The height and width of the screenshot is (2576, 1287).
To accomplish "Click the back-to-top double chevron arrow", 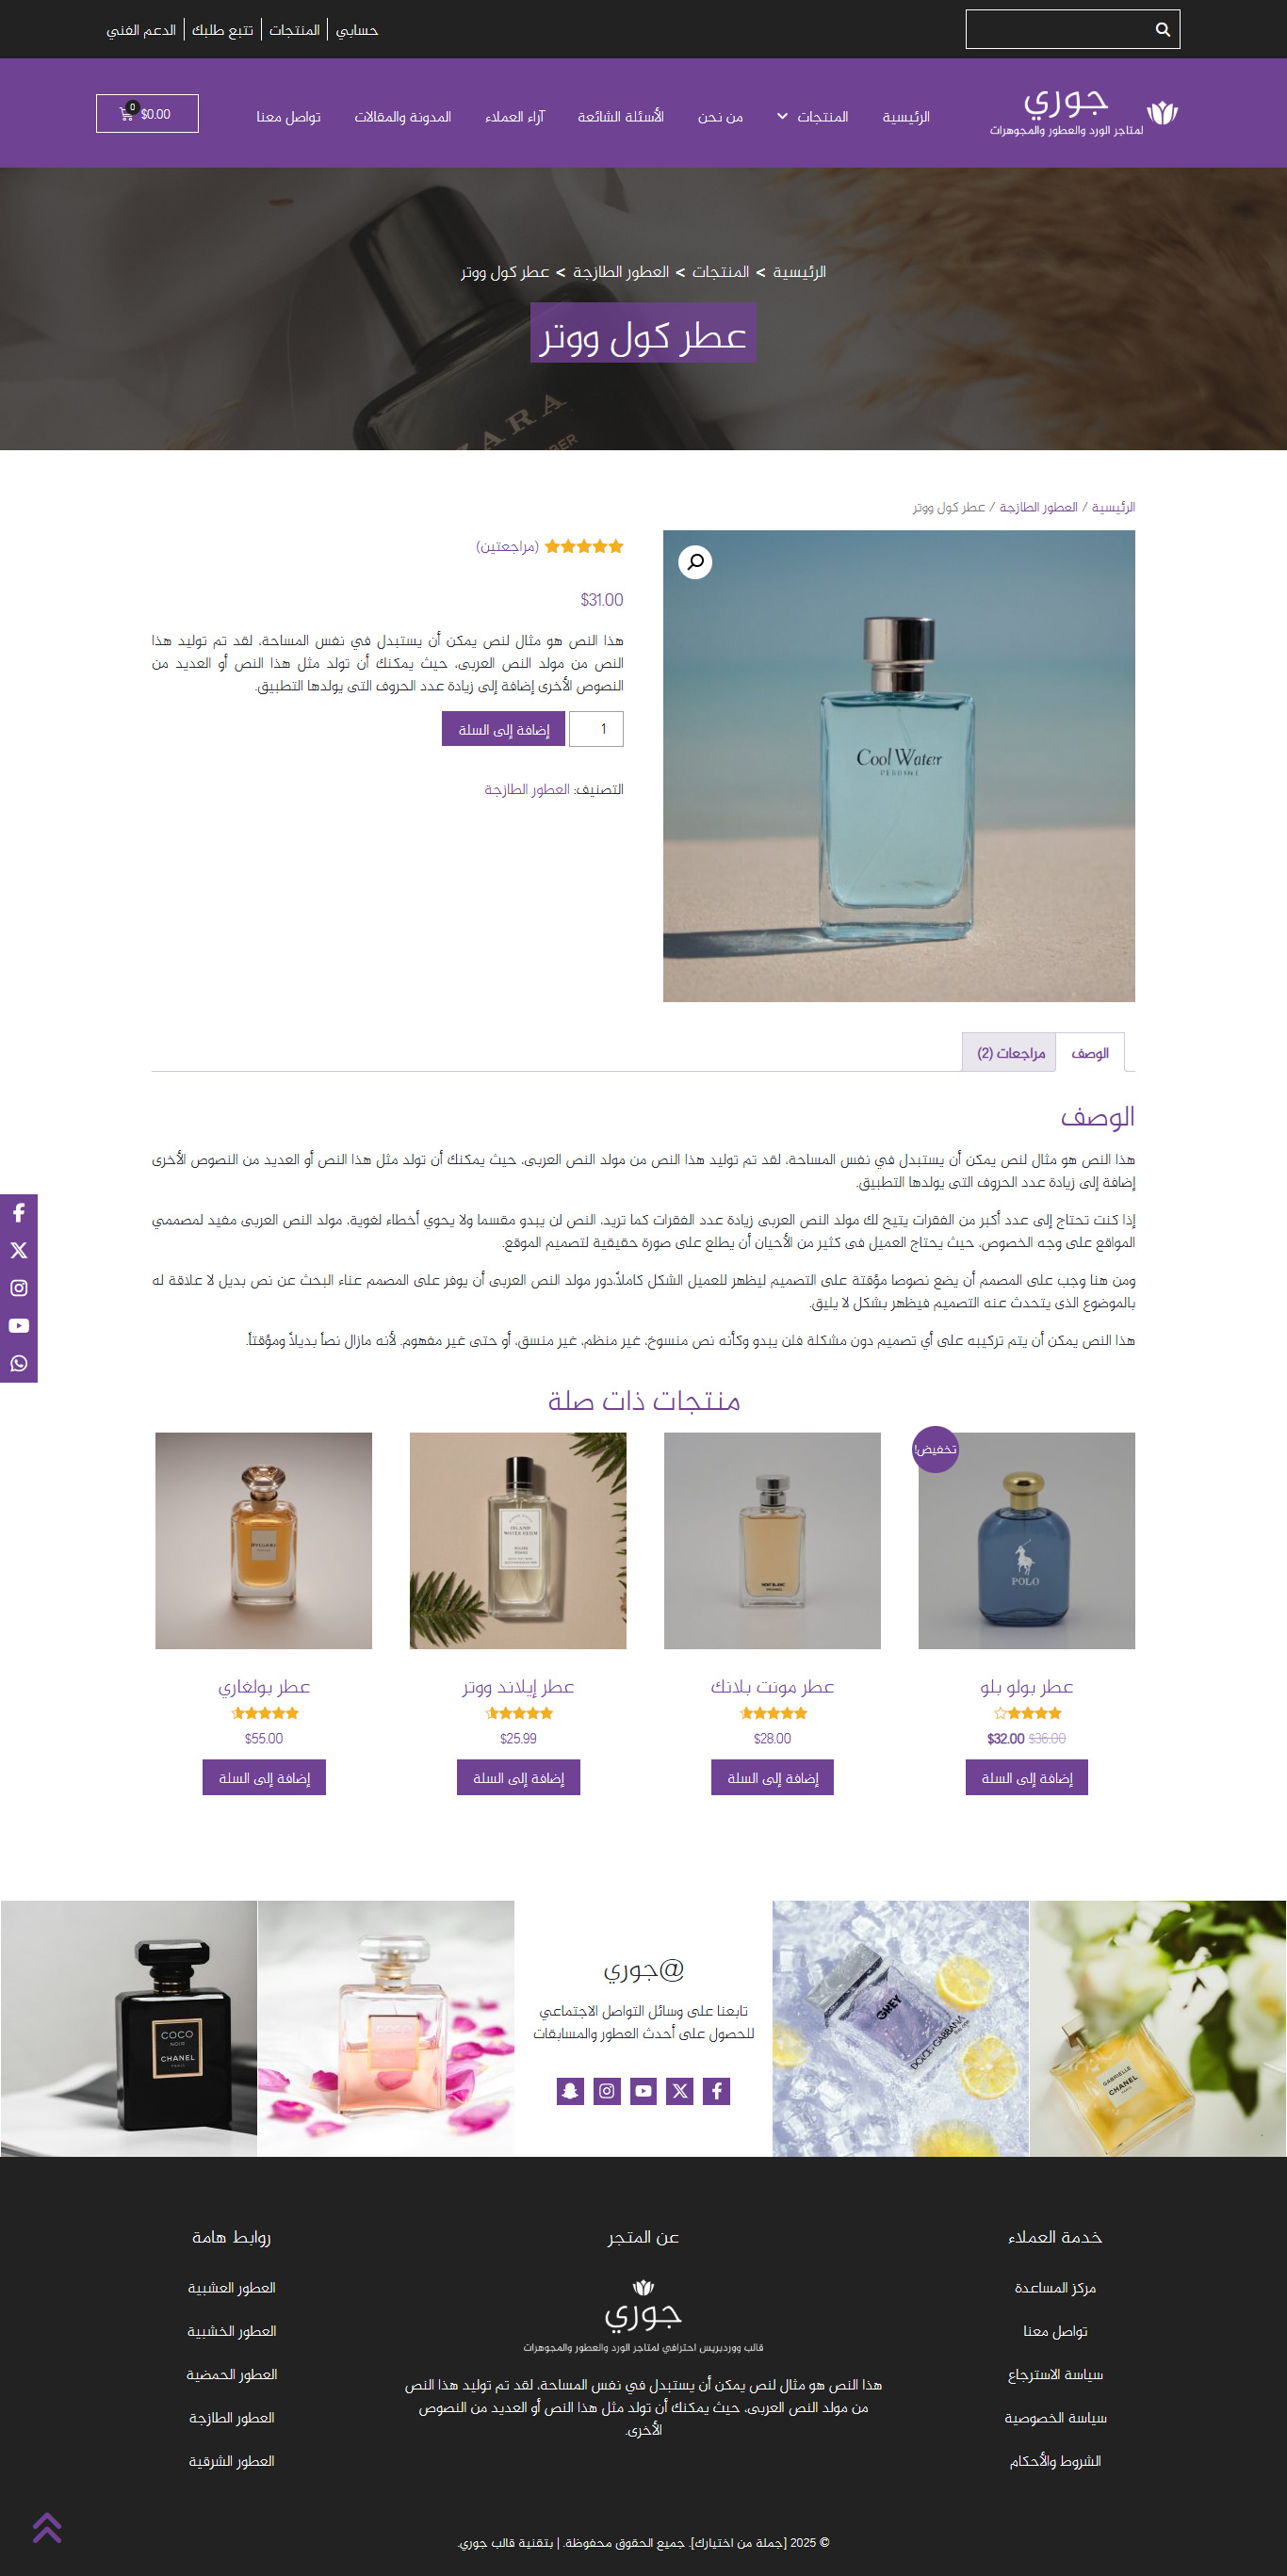I will tap(47, 2527).
